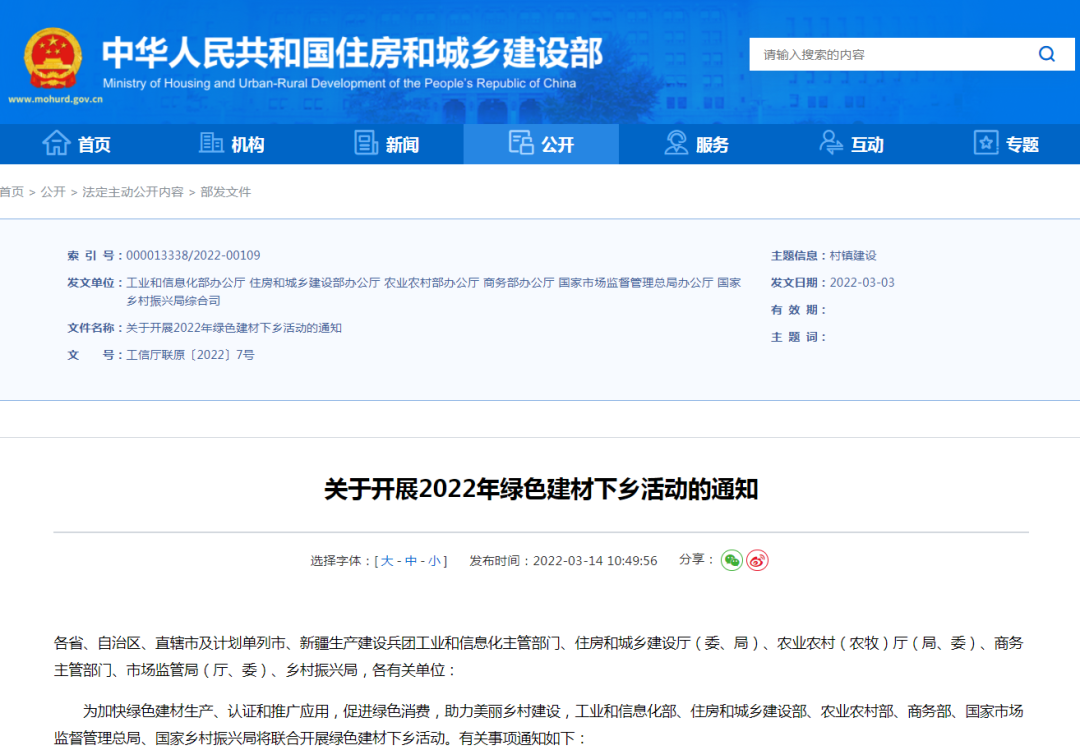
Task: Open the 公开 navigation tab
Action: [x=541, y=144]
